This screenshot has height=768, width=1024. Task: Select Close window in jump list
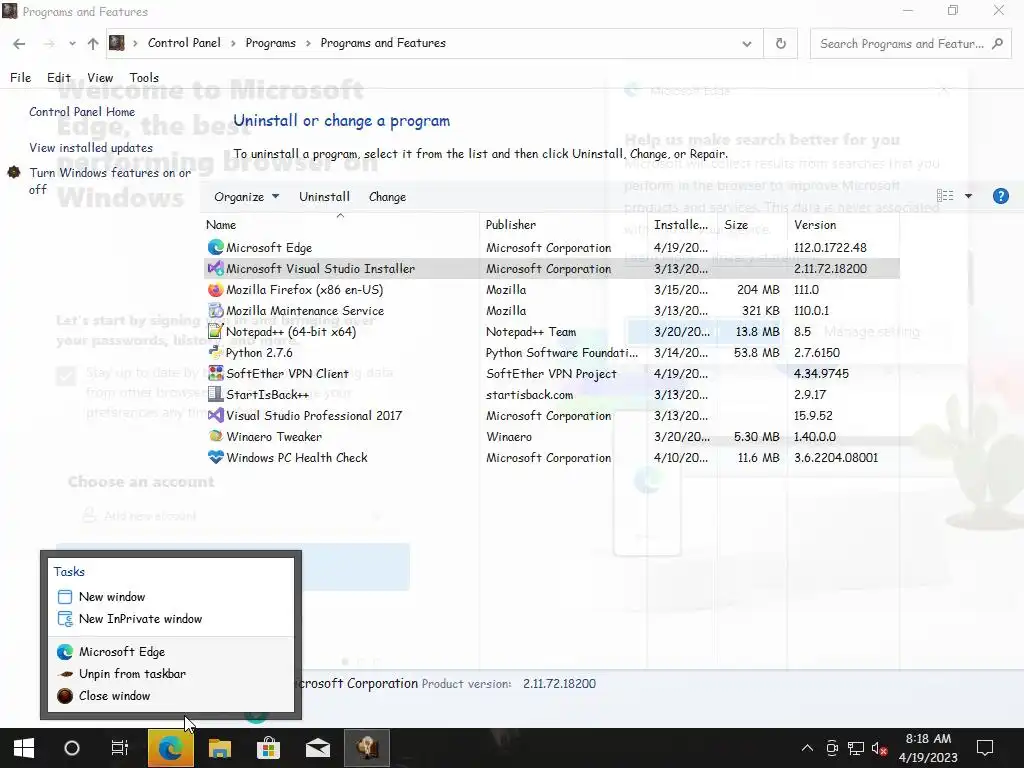click(x=171, y=696)
